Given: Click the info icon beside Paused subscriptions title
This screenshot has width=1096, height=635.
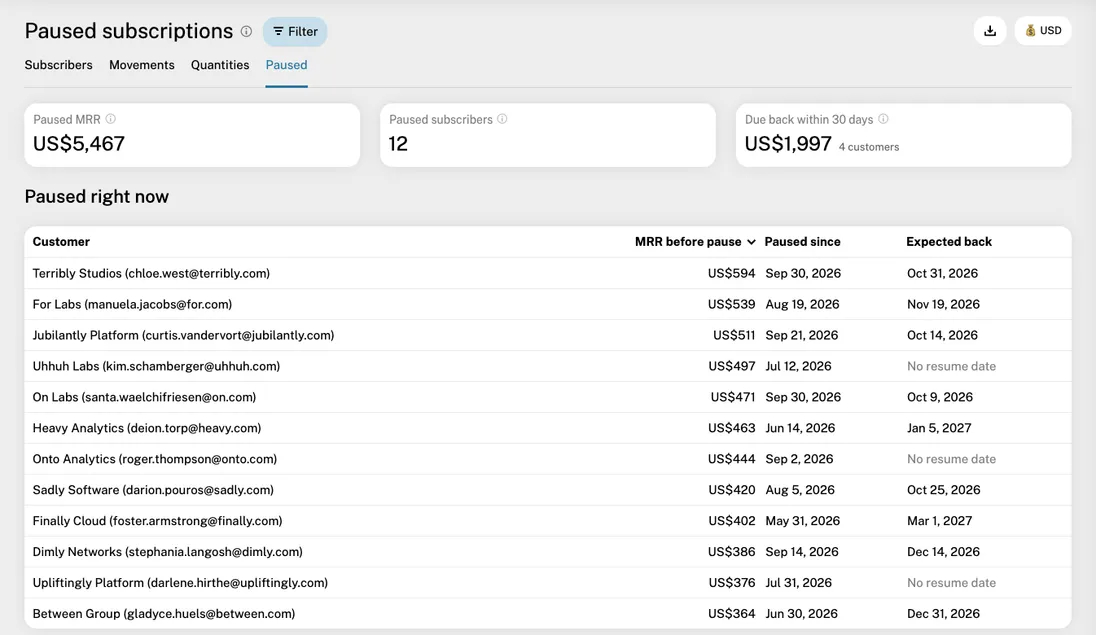Looking at the screenshot, I should (x=246, y=31).
